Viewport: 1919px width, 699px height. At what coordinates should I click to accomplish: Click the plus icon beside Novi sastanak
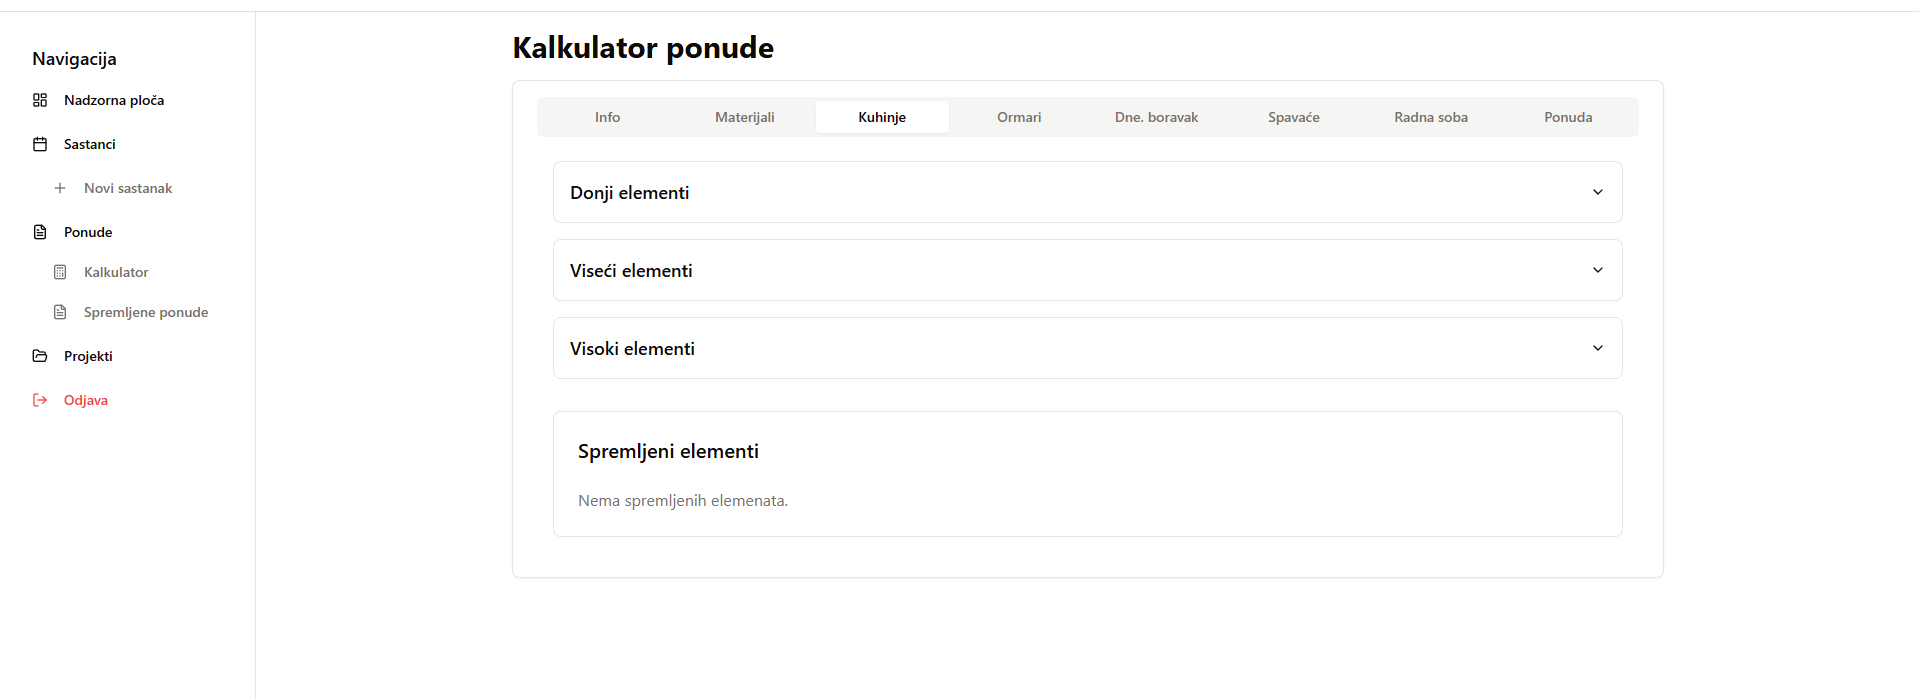click(x=60, y=188)
